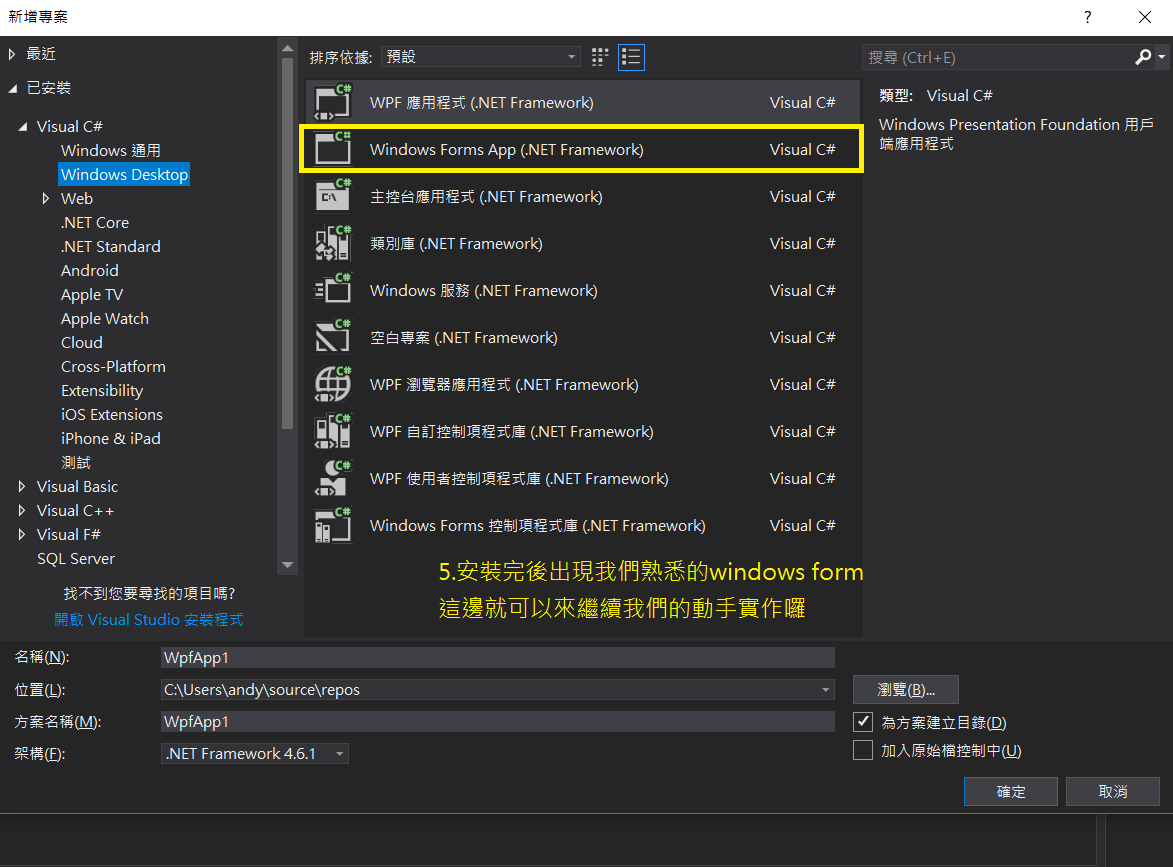Select the Windows Forms App template icon
Screen dimensions: 1173x867
[333, 149]
